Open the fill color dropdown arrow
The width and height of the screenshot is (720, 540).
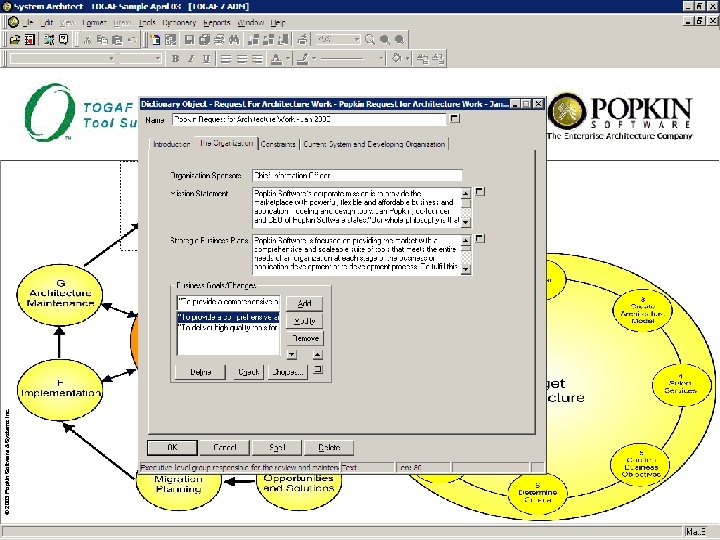pos(407,58)
